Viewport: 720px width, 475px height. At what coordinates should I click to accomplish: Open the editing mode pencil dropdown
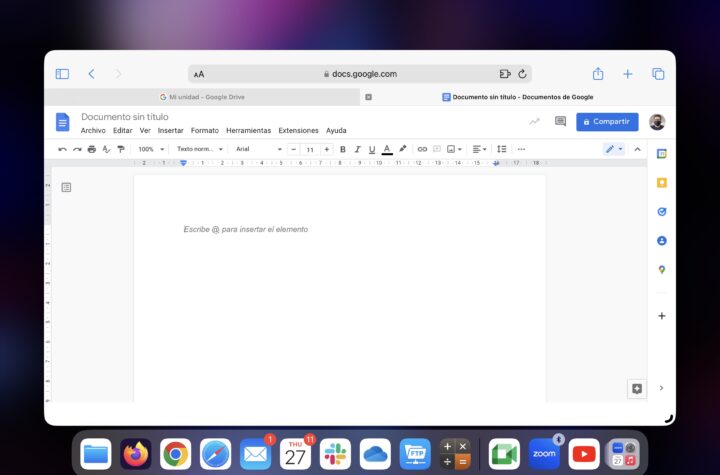pos(613,149)
